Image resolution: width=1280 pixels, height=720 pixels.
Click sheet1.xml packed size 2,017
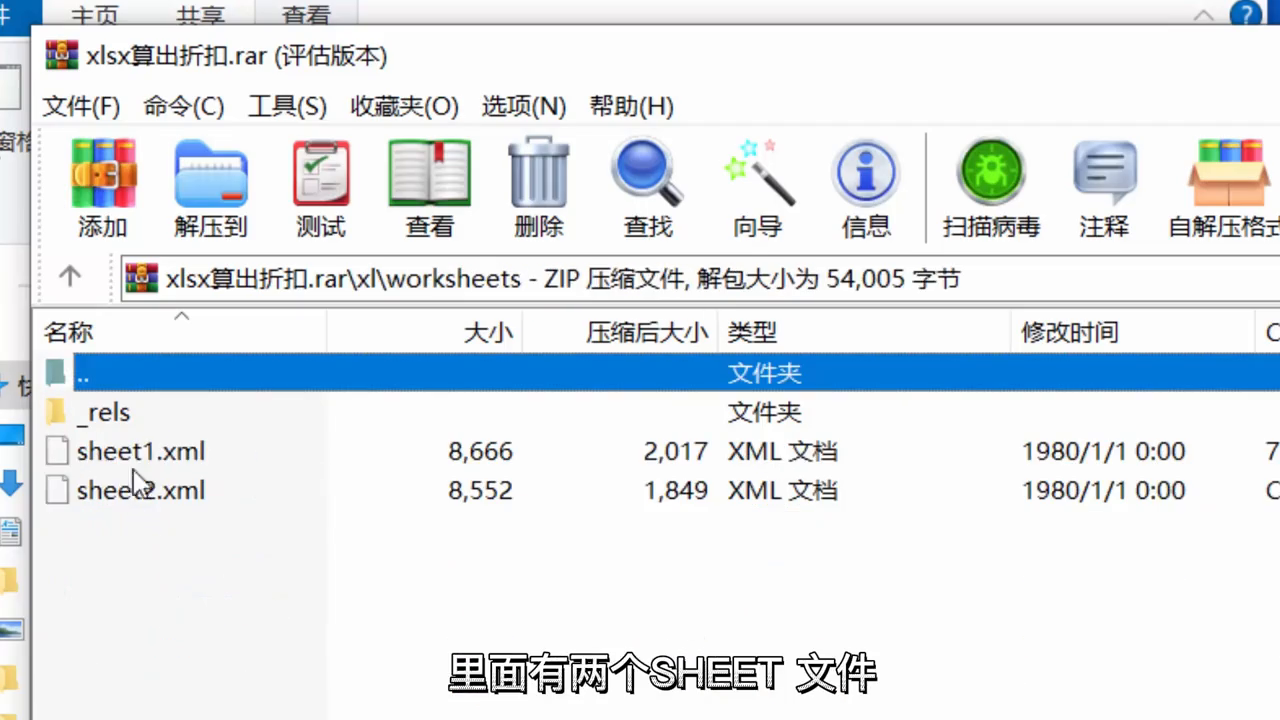(x=676, y=451)
